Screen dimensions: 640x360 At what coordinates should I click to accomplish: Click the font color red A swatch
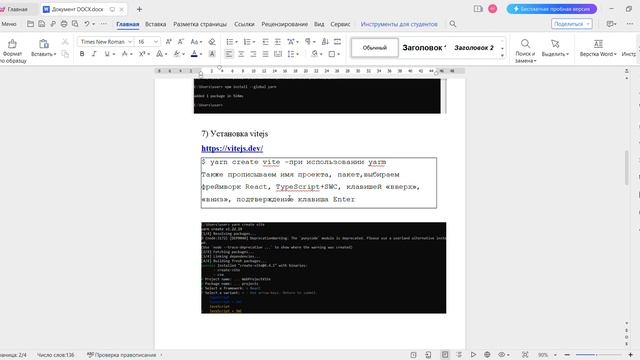click(x=194, y=54)
